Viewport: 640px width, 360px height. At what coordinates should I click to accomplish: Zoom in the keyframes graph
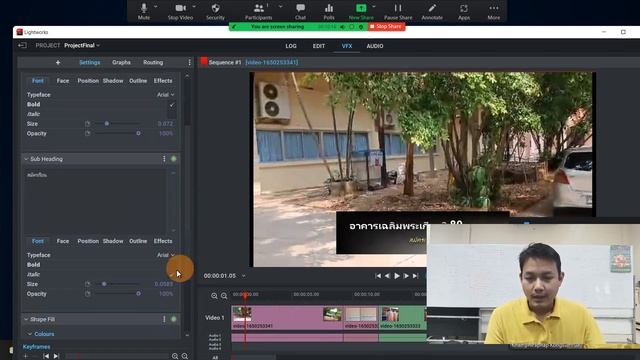click(x=175, y=356)
